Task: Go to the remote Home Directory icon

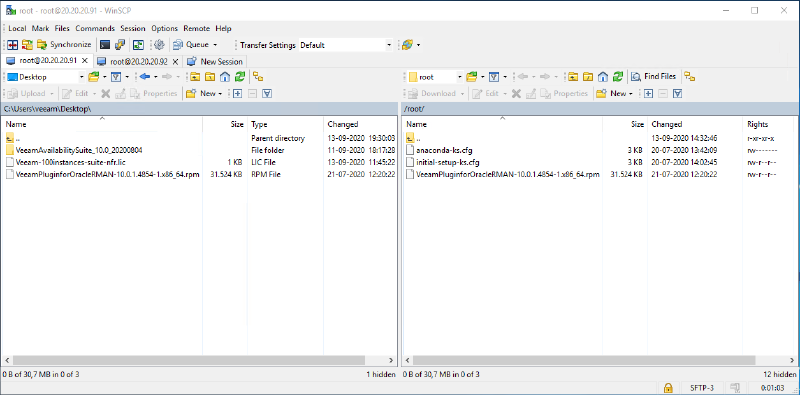Action: 603,77
